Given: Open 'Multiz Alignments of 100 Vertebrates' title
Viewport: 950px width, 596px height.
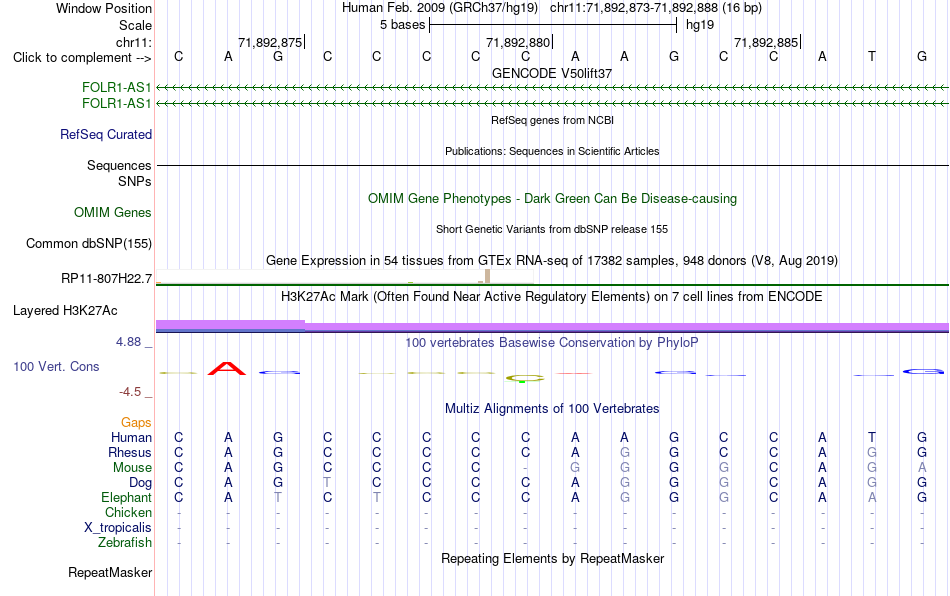Looking at the screenshot, I should pos(552,409).
